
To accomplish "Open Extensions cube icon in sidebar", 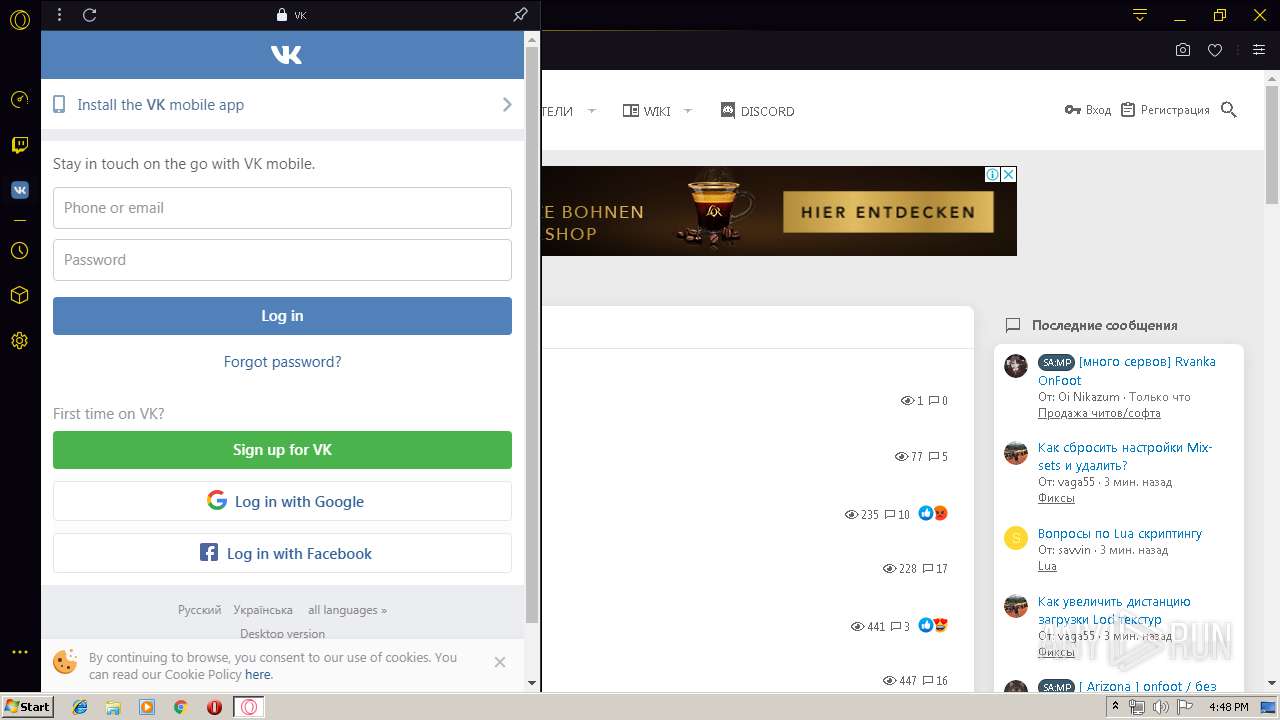I will pyautogui.click(x=19, y=296).
